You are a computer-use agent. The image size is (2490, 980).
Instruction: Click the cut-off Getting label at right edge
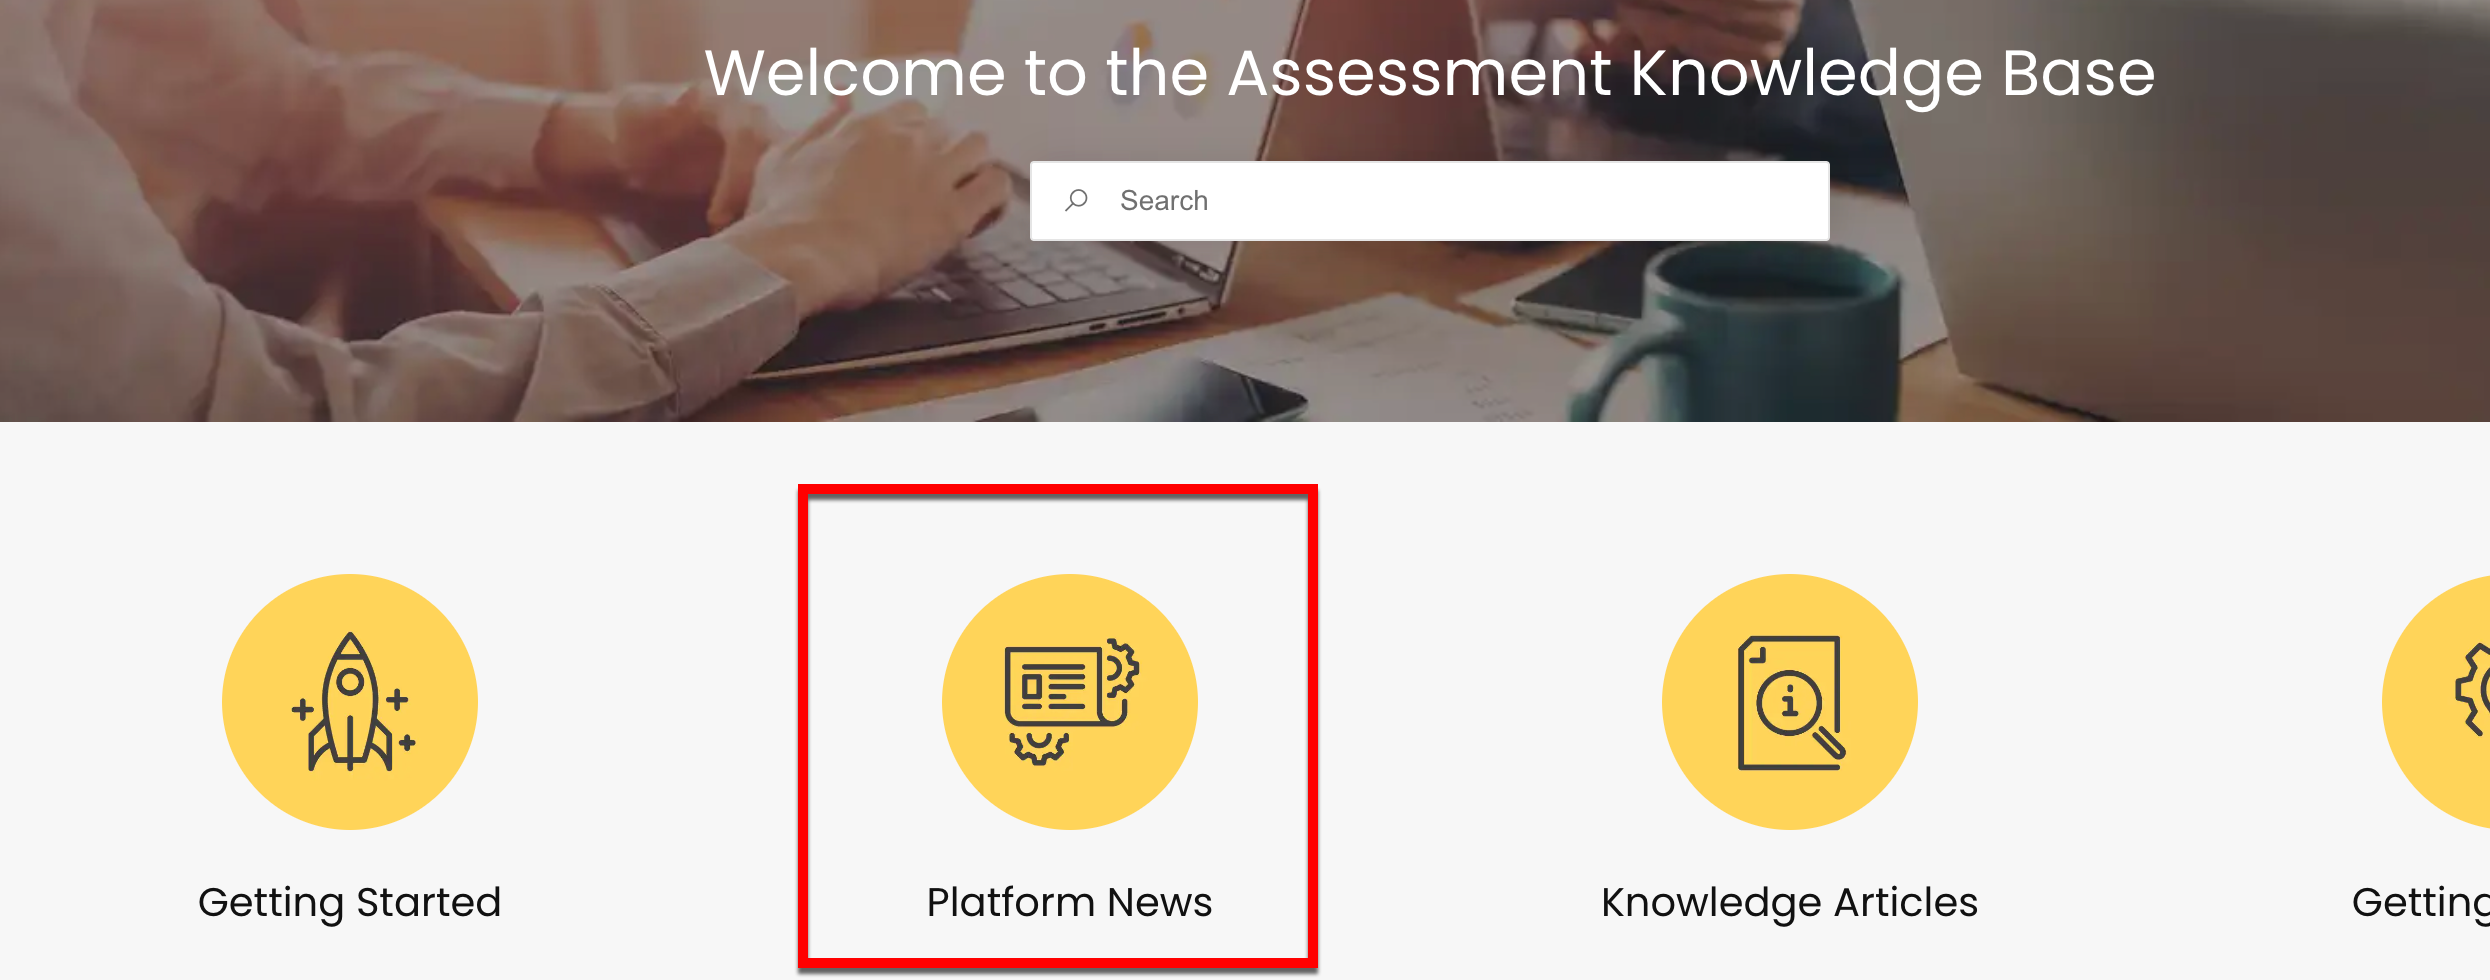[x=2421, y=903]
